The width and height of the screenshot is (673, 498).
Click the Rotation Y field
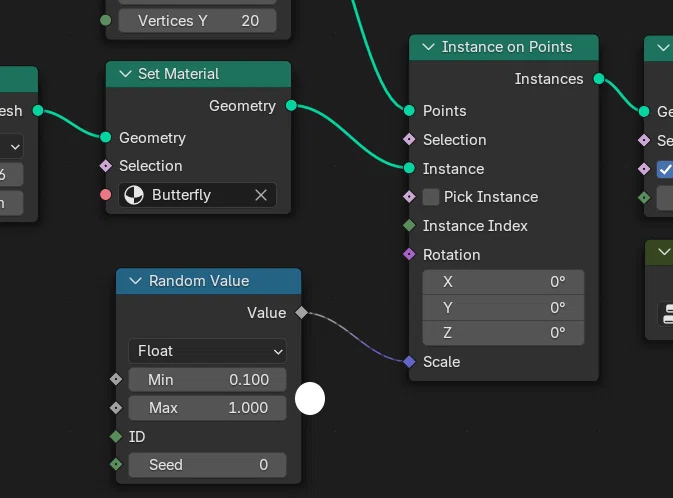point(503,307)
